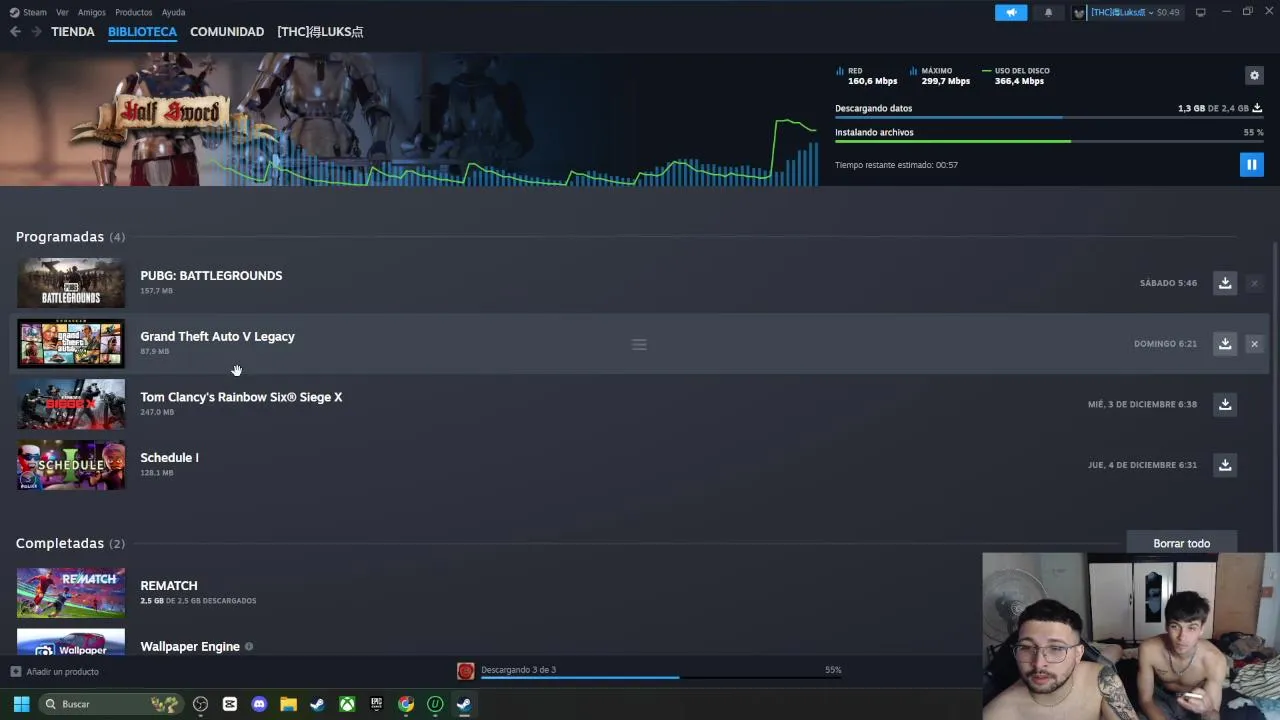Click Añadir un producto
Image resolution: width=1280 pixels, height=720 pixels.
click(55, 672)
